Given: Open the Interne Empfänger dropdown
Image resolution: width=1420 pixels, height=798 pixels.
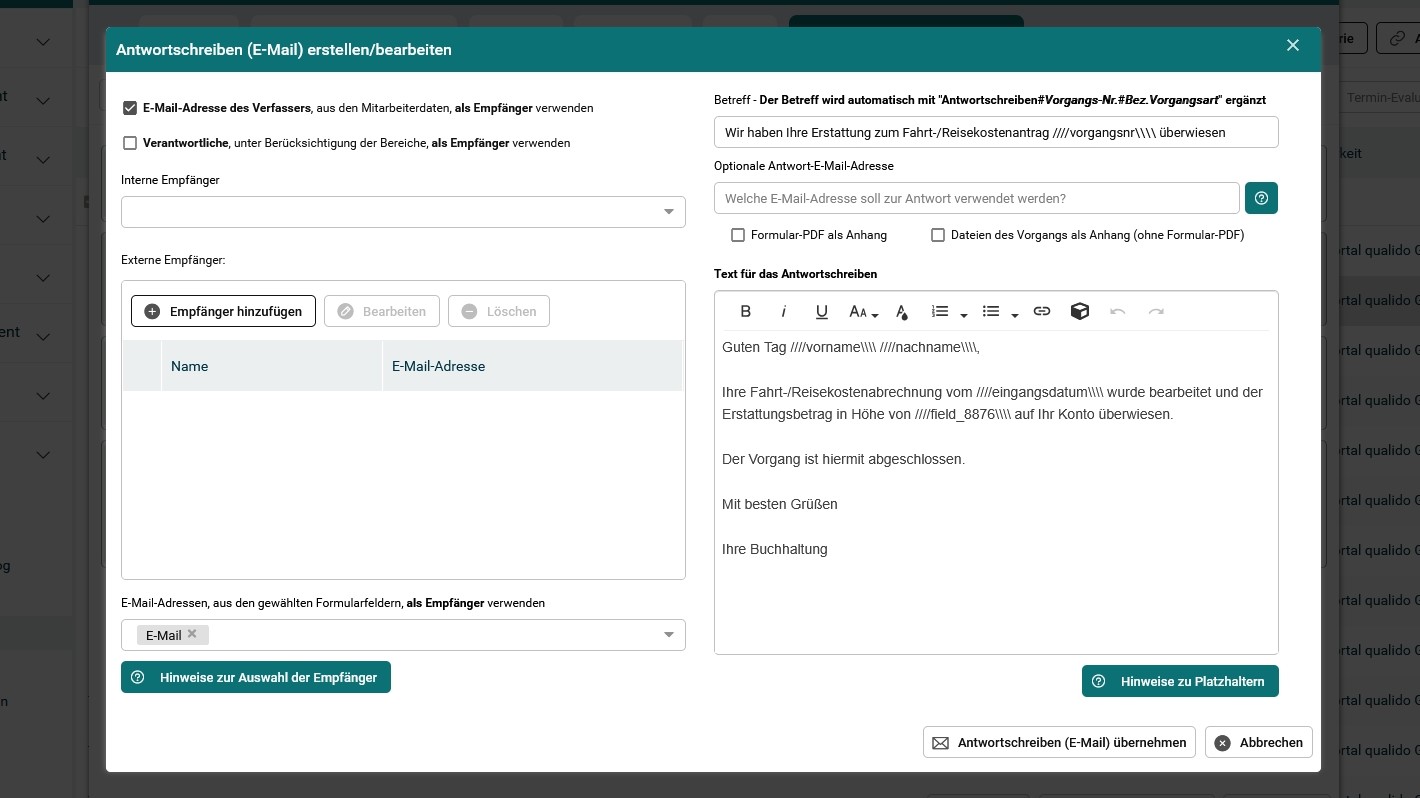Looking at the screenshot, I should [x=403, y=212].
